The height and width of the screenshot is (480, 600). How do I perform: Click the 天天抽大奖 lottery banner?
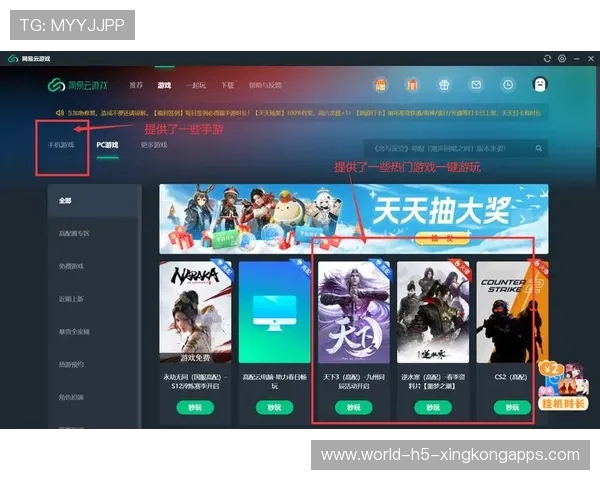click(354, 219)
